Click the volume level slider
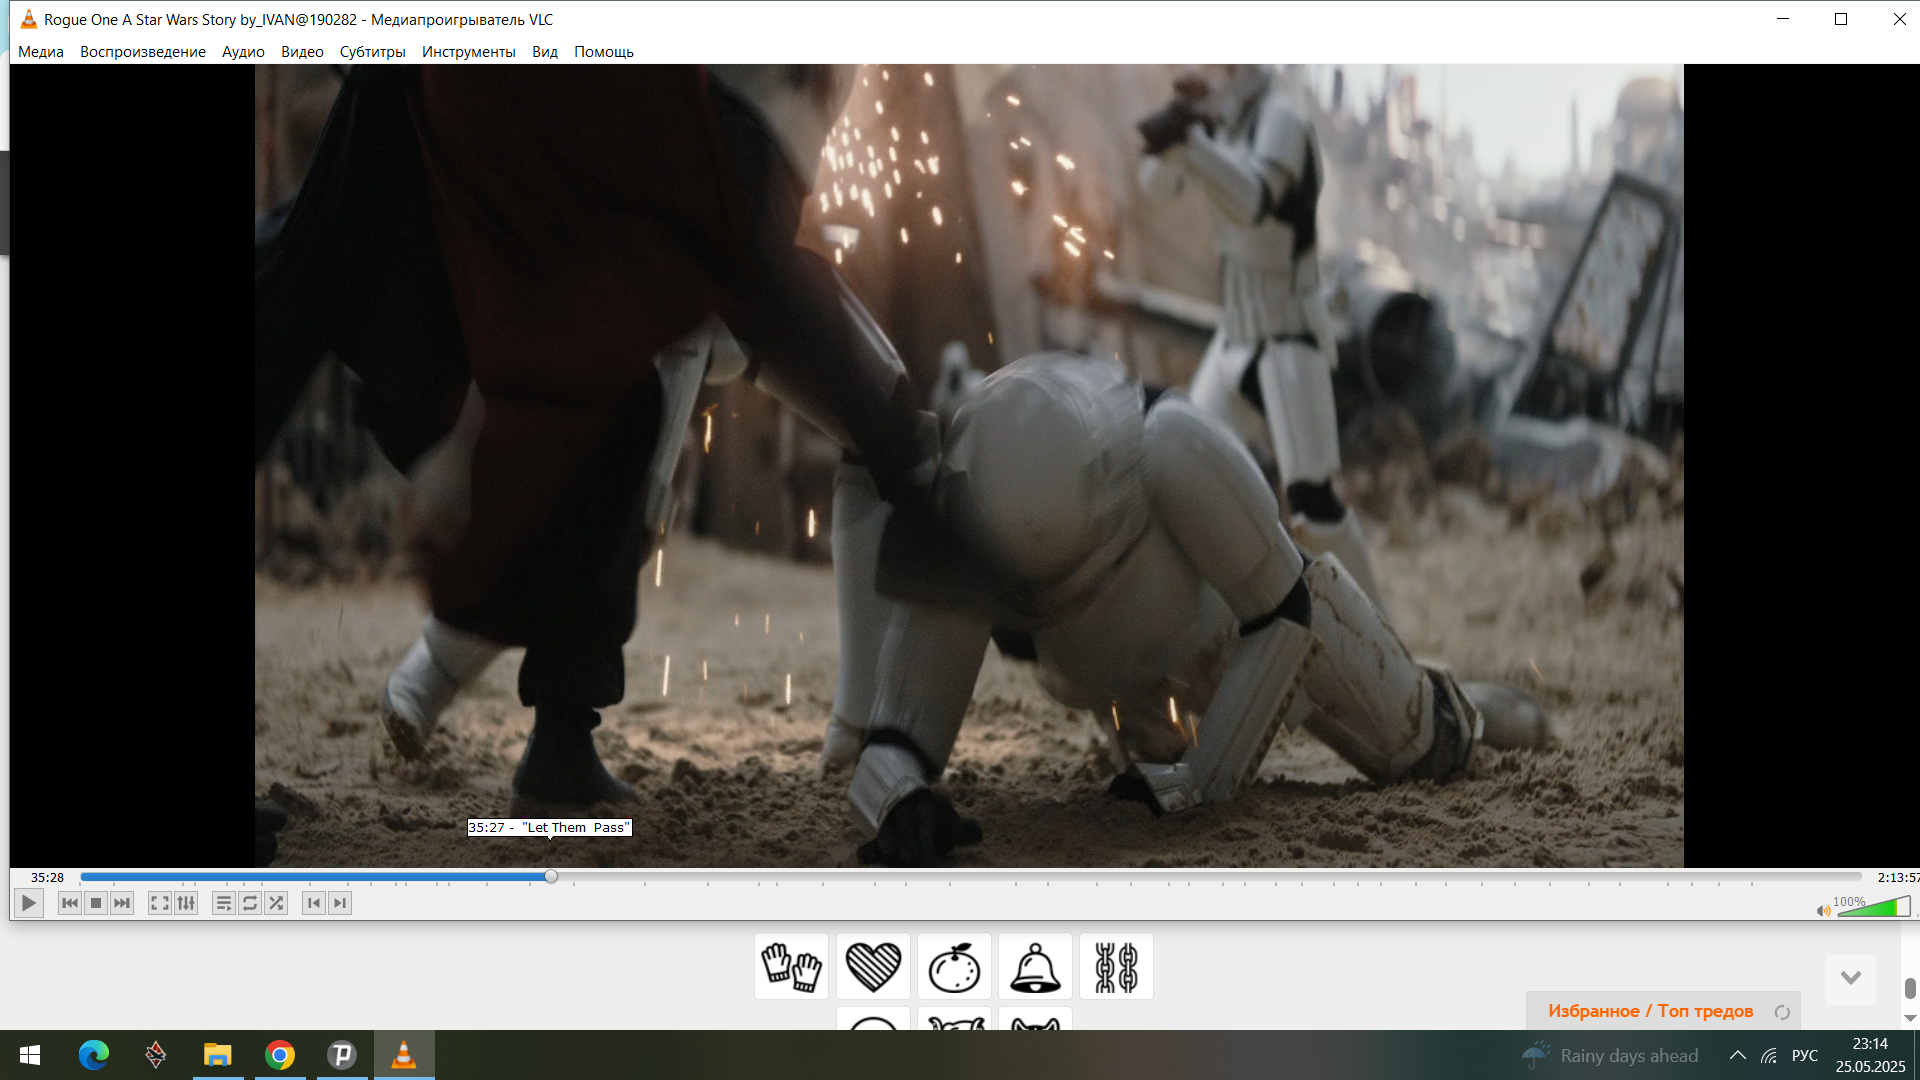 [x=1873, y=908]
